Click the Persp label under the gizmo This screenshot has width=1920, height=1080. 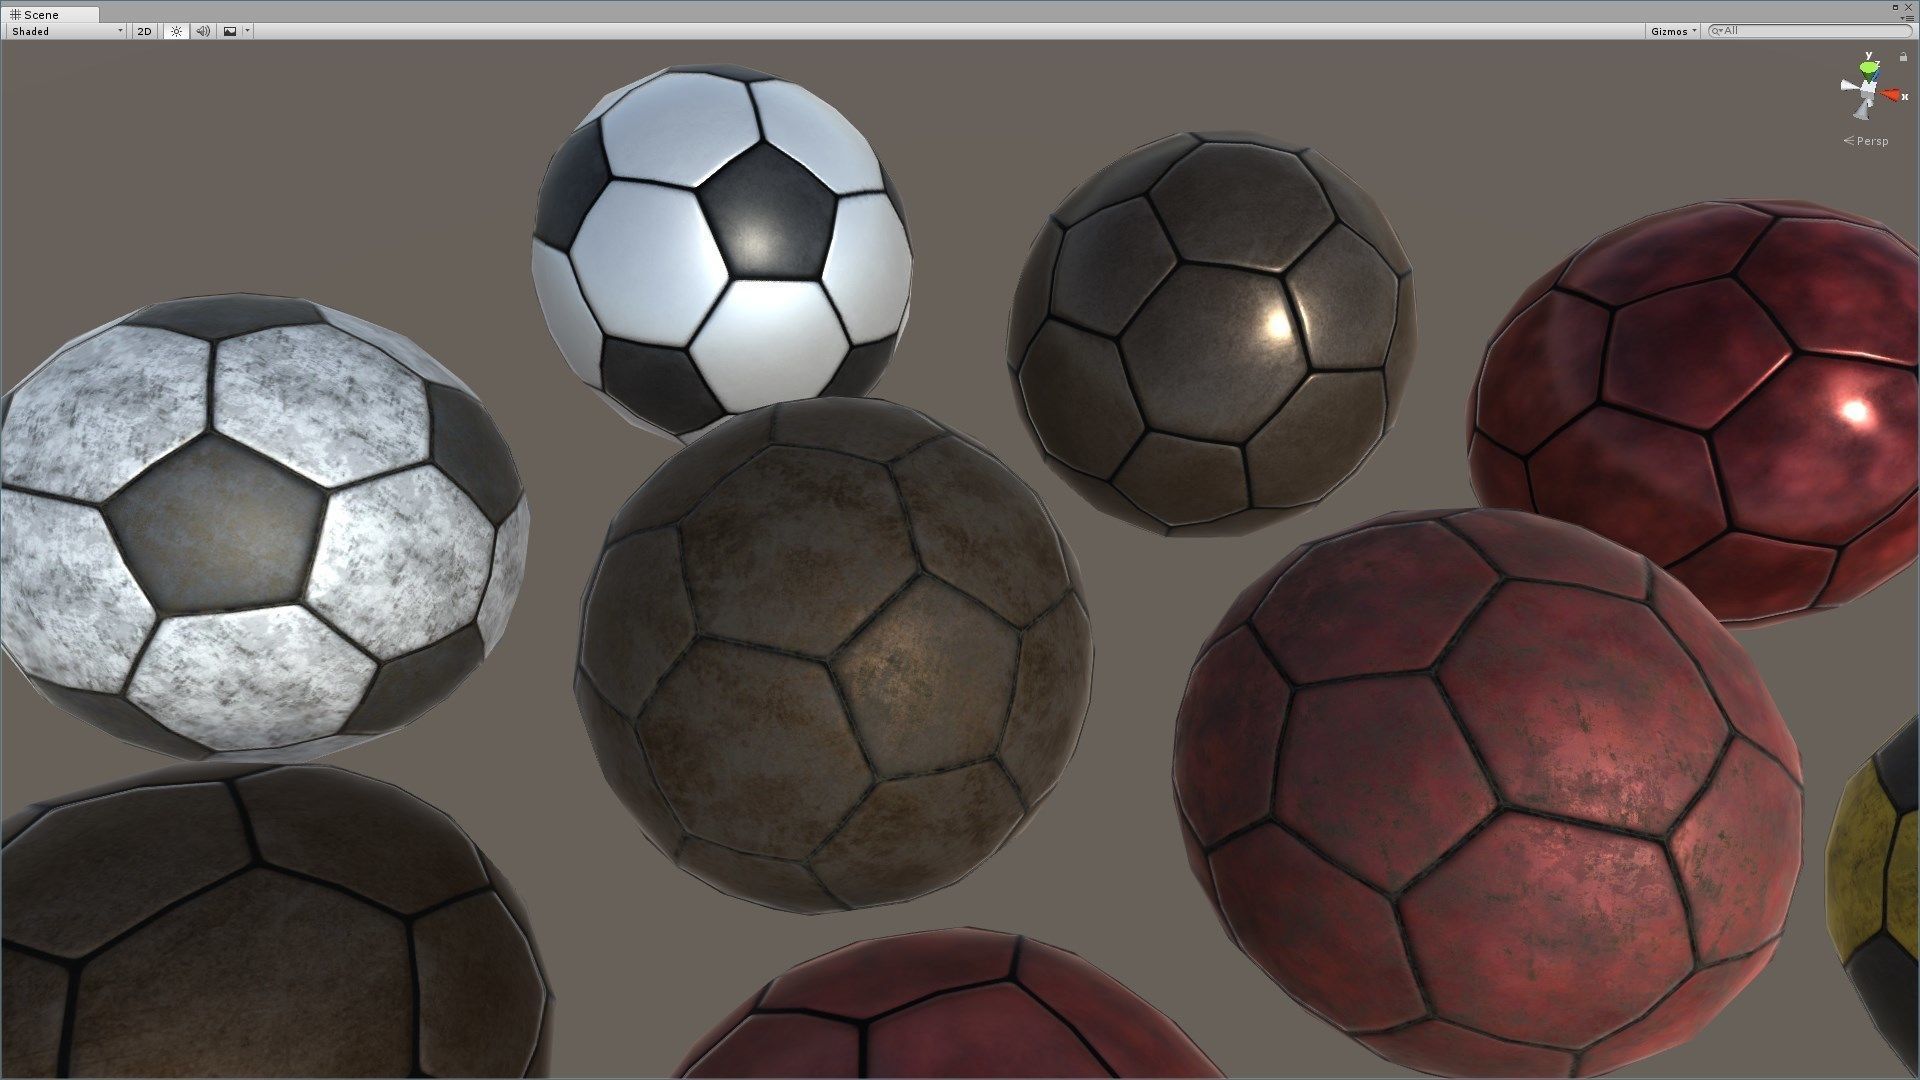click(x=1873, y=141)
